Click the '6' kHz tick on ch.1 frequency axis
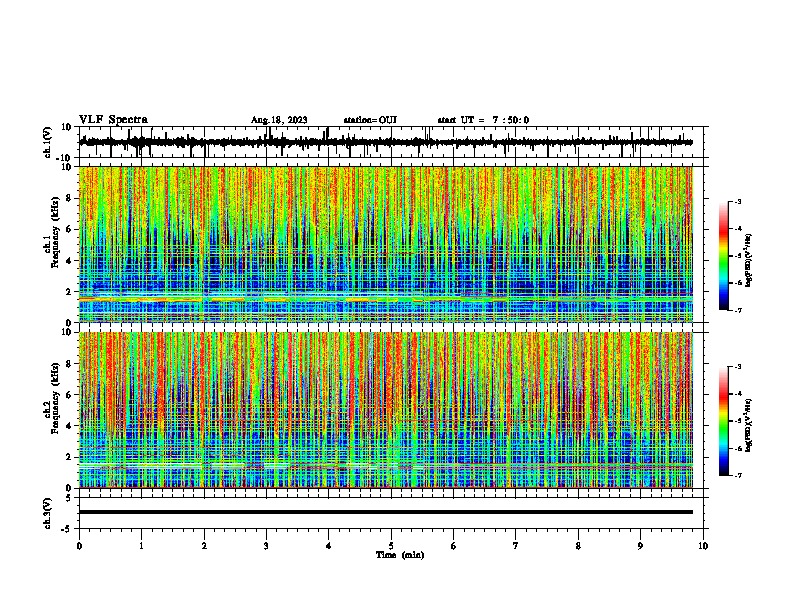Screen dimensions: 792x612 pos(69,229)
